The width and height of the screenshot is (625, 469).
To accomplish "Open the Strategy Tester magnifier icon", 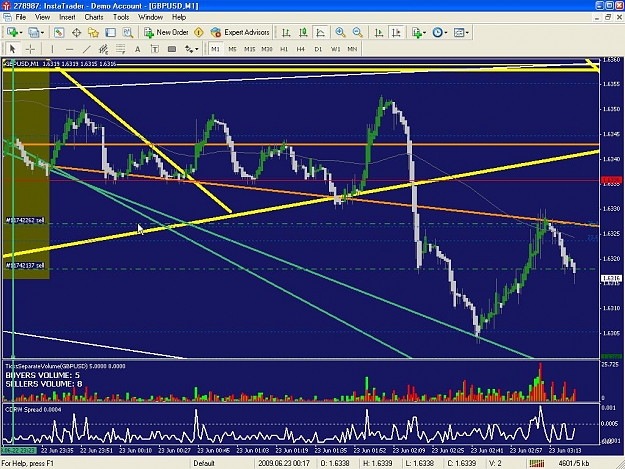I will [x=128, y=33].
